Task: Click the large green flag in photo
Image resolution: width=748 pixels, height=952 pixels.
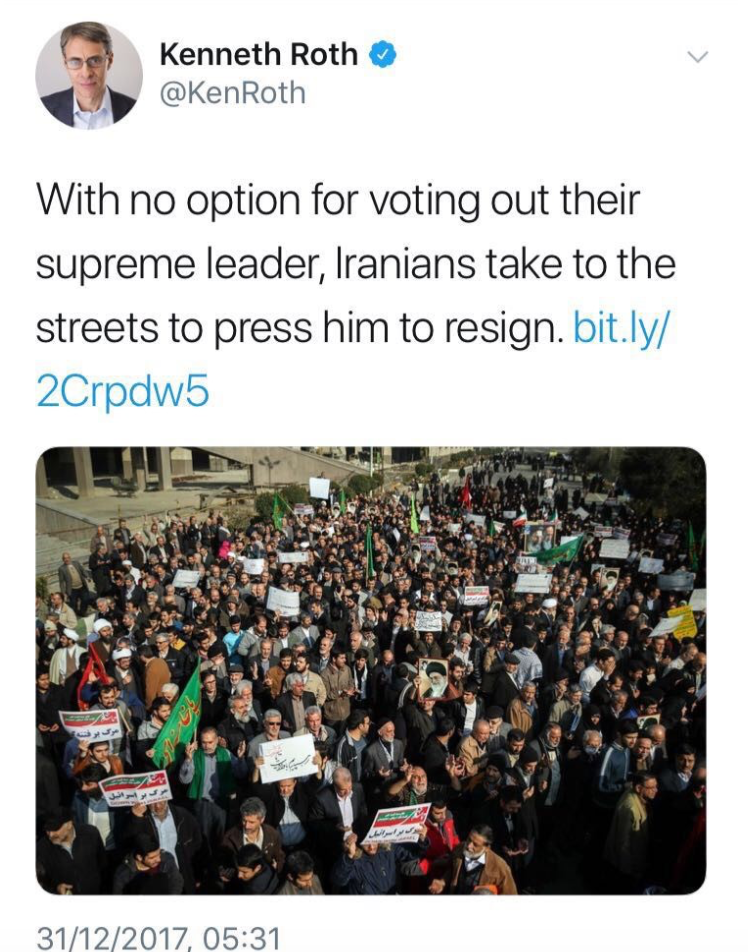Action: tap(177, 716)
